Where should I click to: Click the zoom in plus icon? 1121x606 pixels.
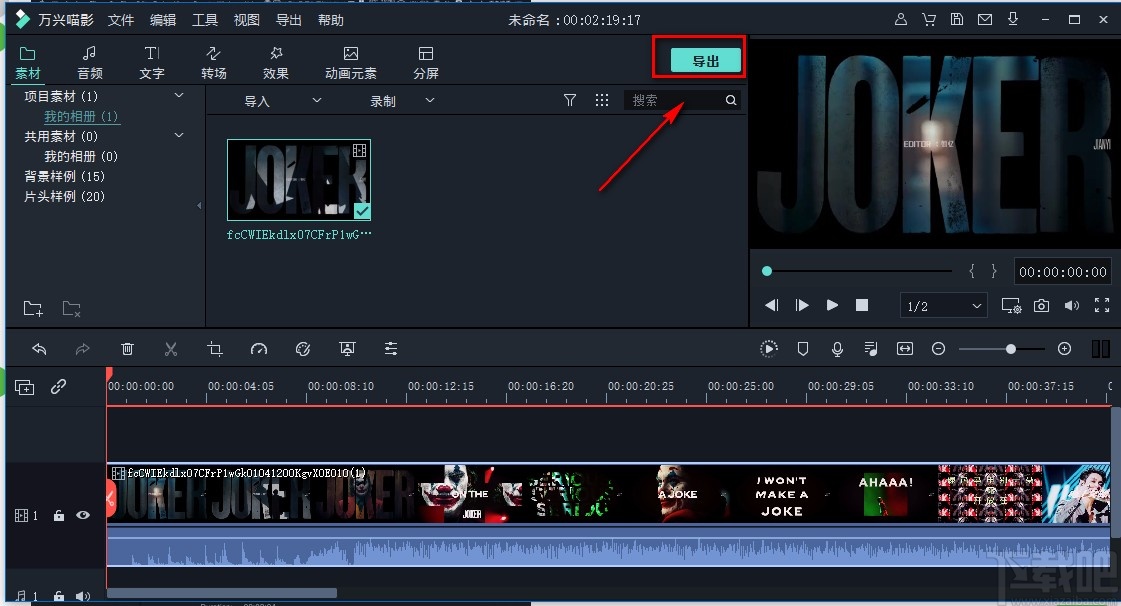click(x=1065, y=349)
